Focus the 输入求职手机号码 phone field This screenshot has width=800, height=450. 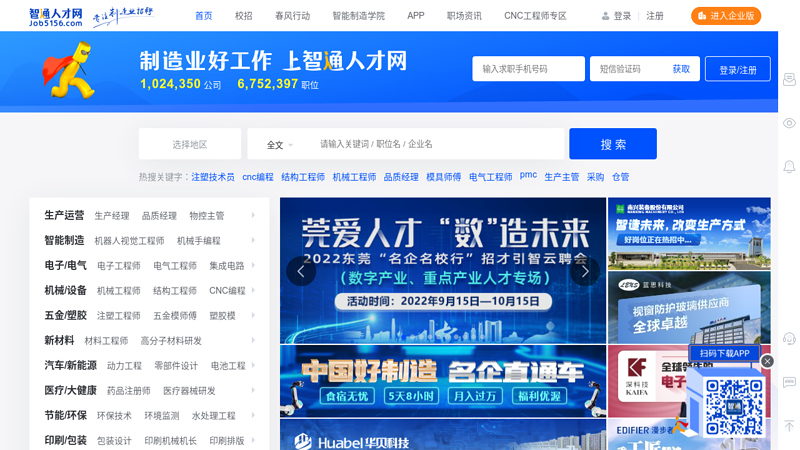[528, 69]
